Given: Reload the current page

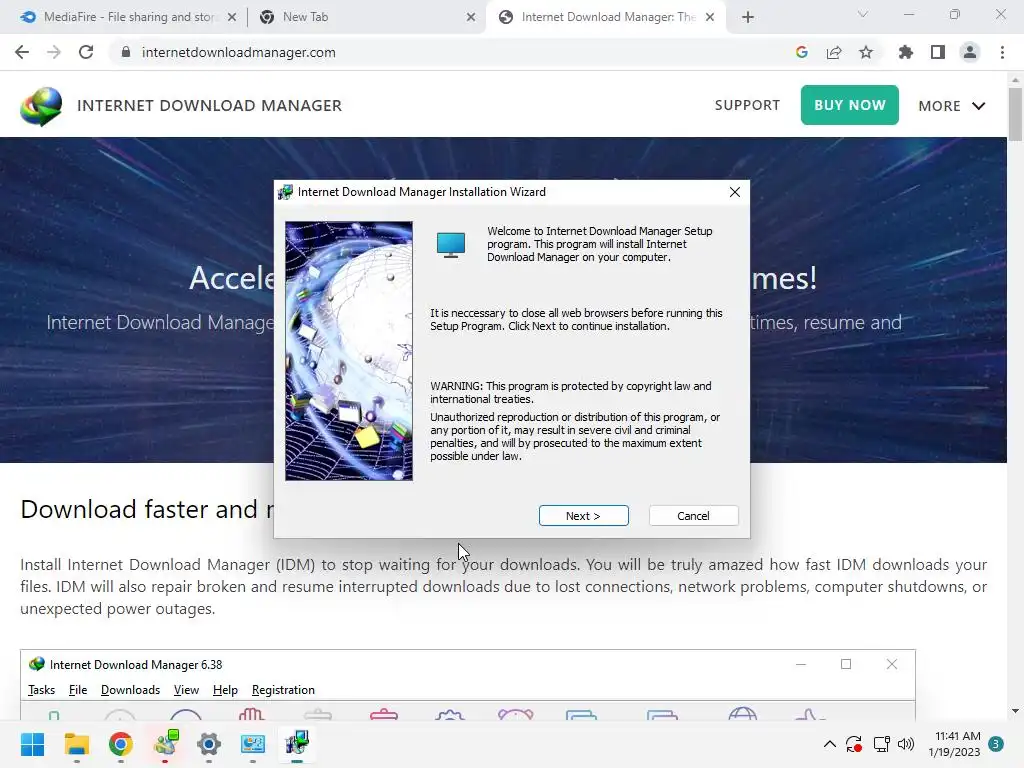Looking at the screenshot, I should coord(86,52).
